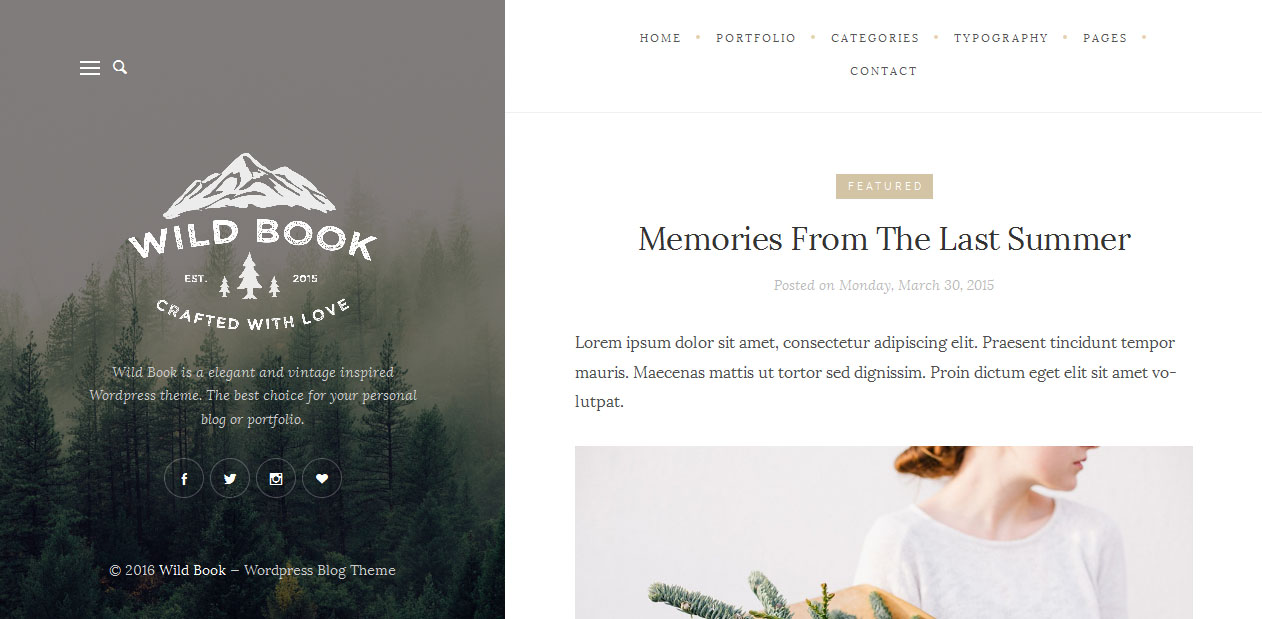Open the Memories From The Last Summer post
The width and height of the screenshot is (1262, 619).
coord(884,239)
